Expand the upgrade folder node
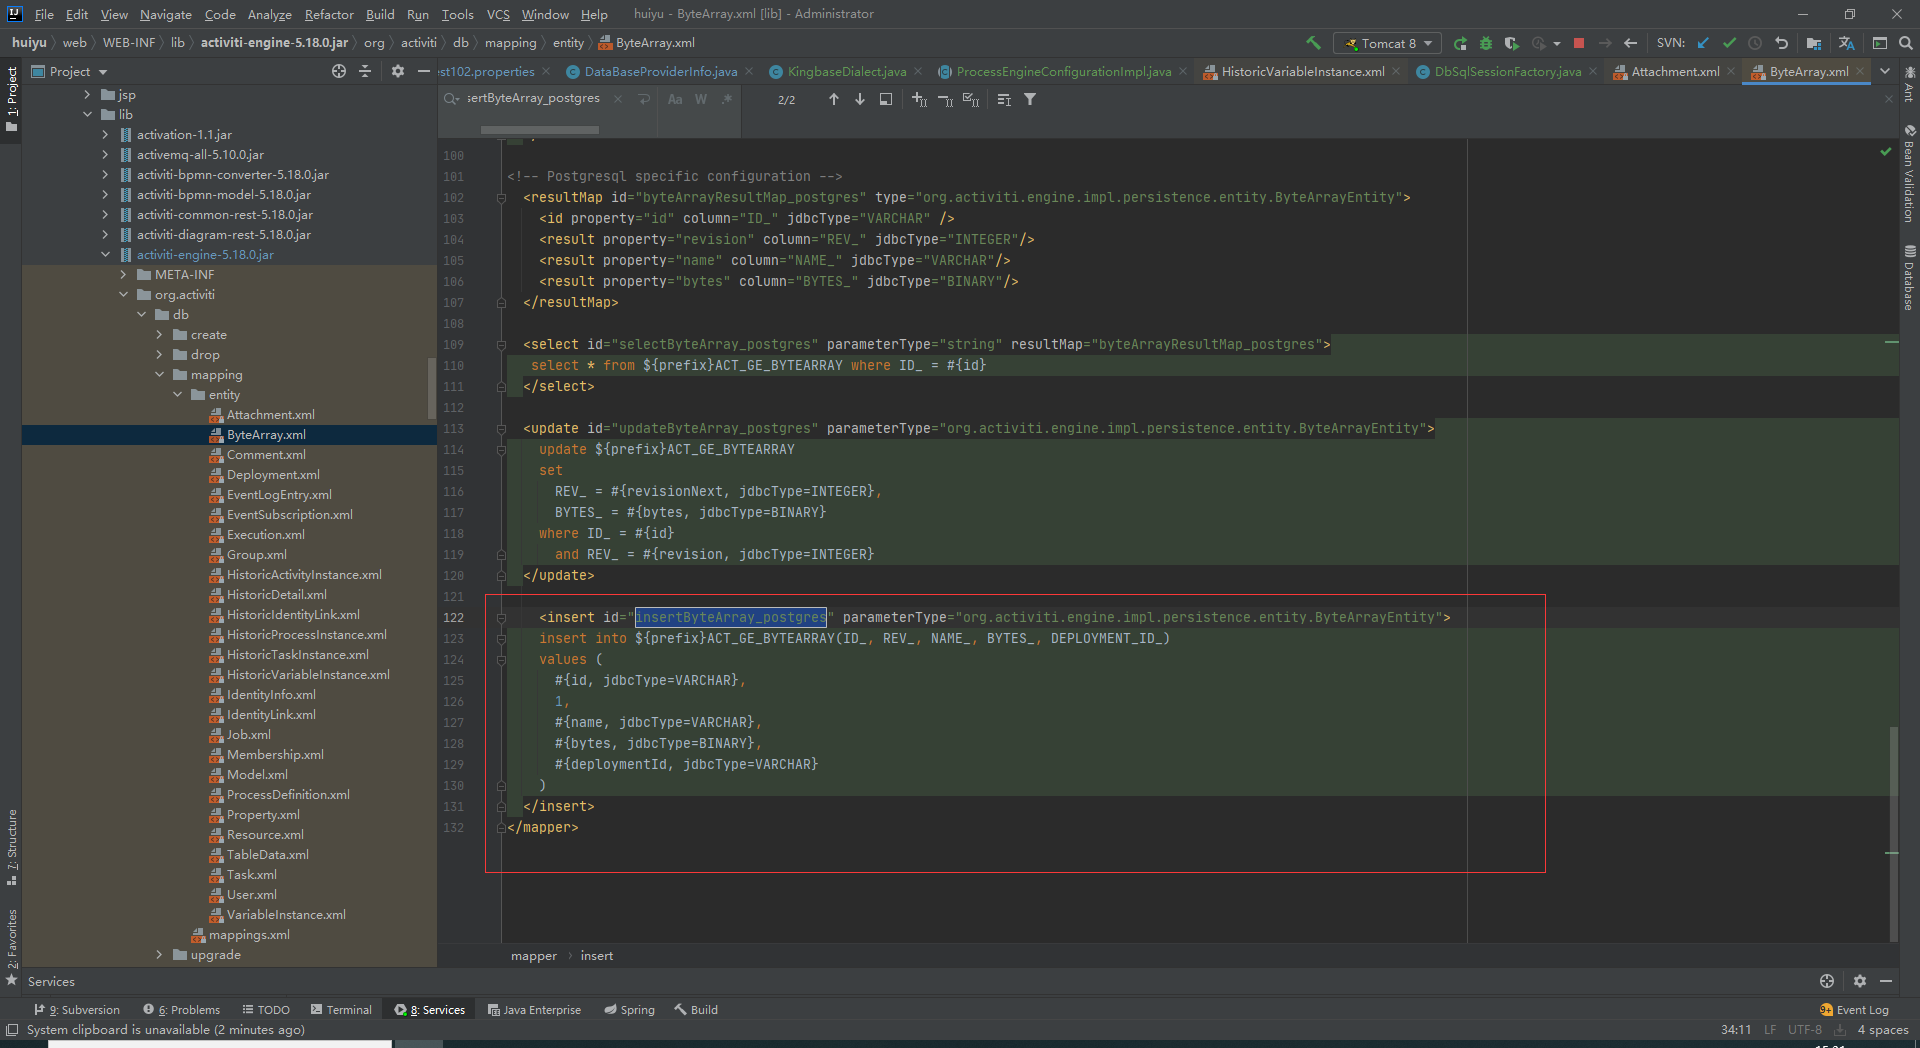This screenshot has width=1920, height=1048. pos(159,954)
